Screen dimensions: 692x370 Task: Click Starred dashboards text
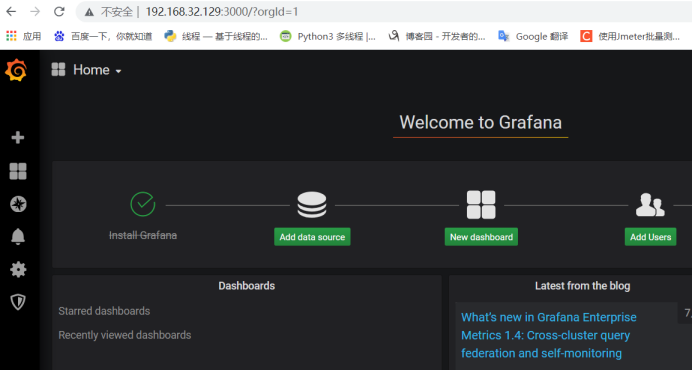pyautogui.click(x=104, y=311)
